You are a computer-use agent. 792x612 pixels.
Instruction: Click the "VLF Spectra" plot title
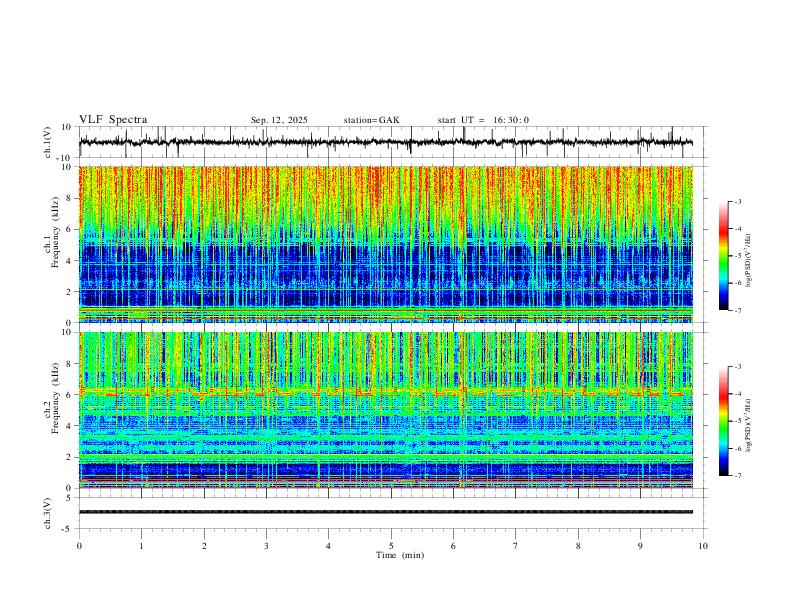click(x=113, y=120)
